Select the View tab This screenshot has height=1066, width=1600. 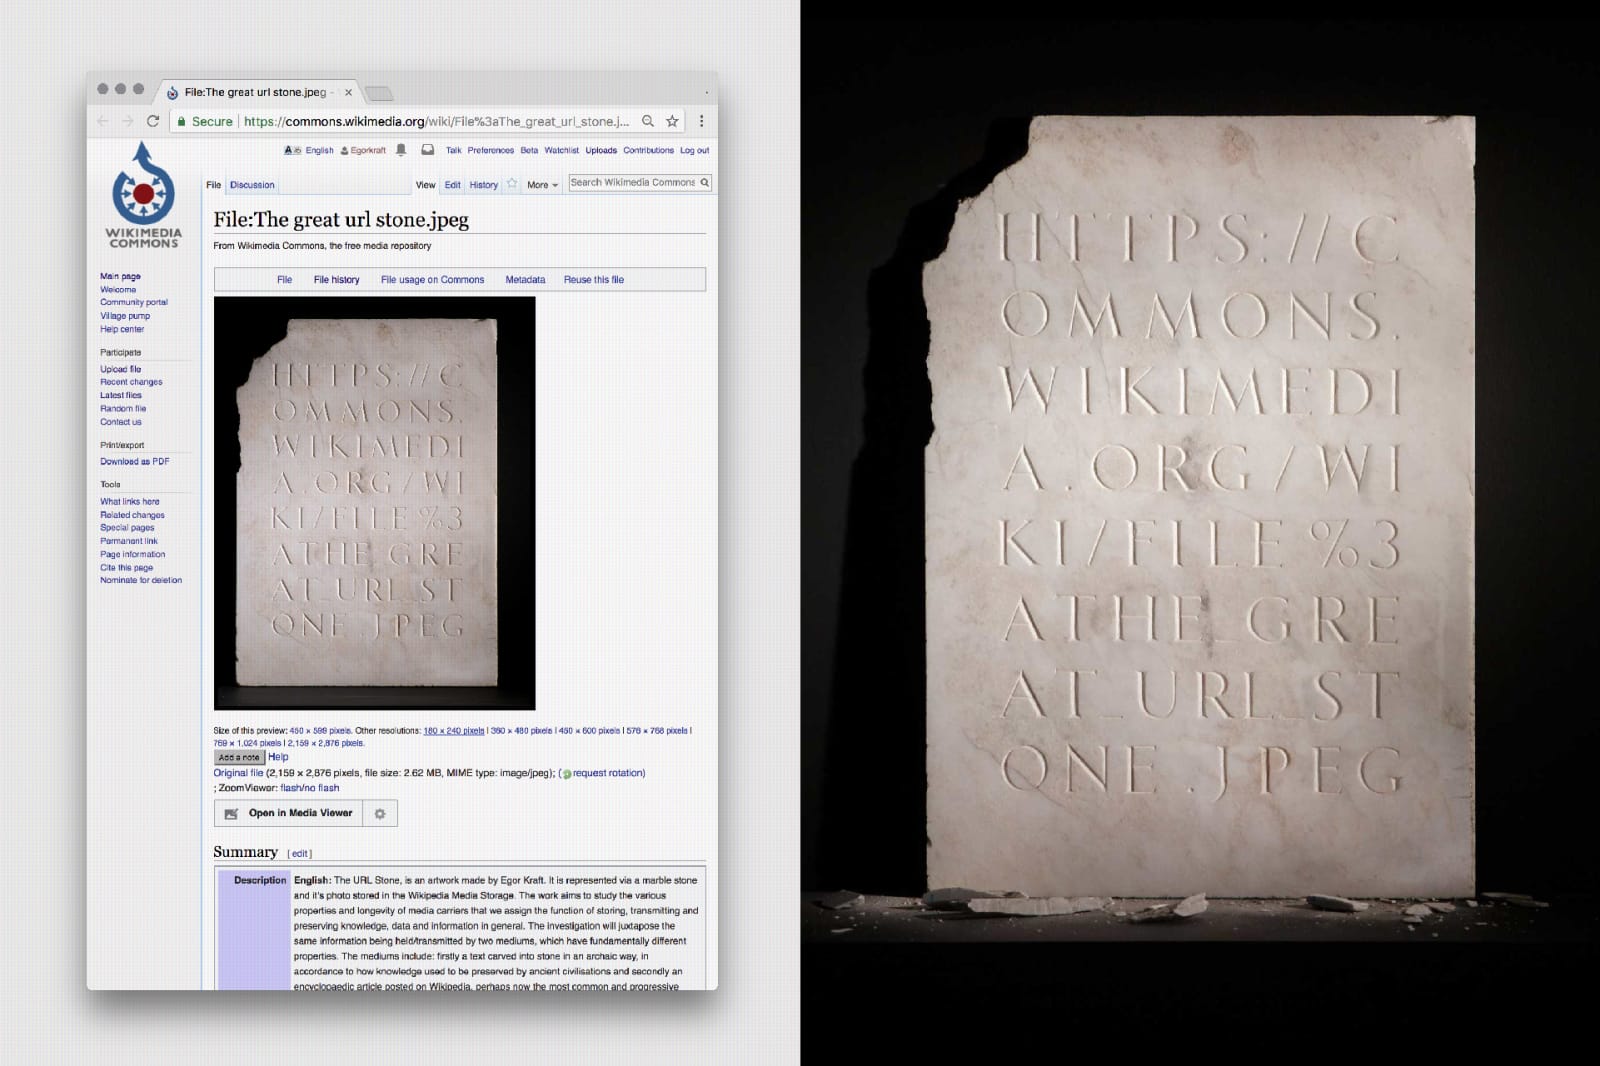(x=425, y=185)
